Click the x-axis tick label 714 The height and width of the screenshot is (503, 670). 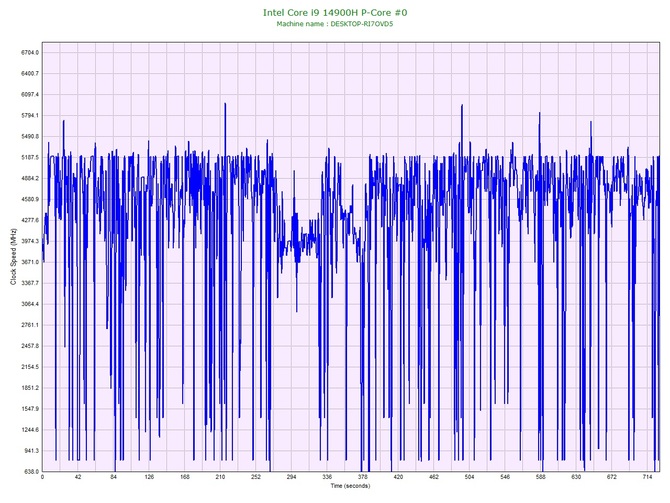pos(647,477)
